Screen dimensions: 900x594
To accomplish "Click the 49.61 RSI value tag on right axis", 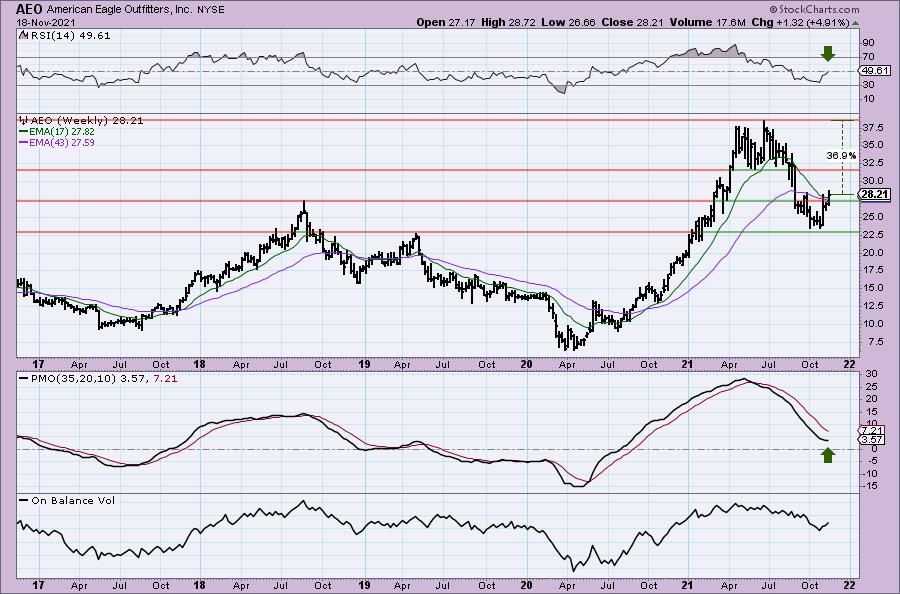I will coord(875,71).
